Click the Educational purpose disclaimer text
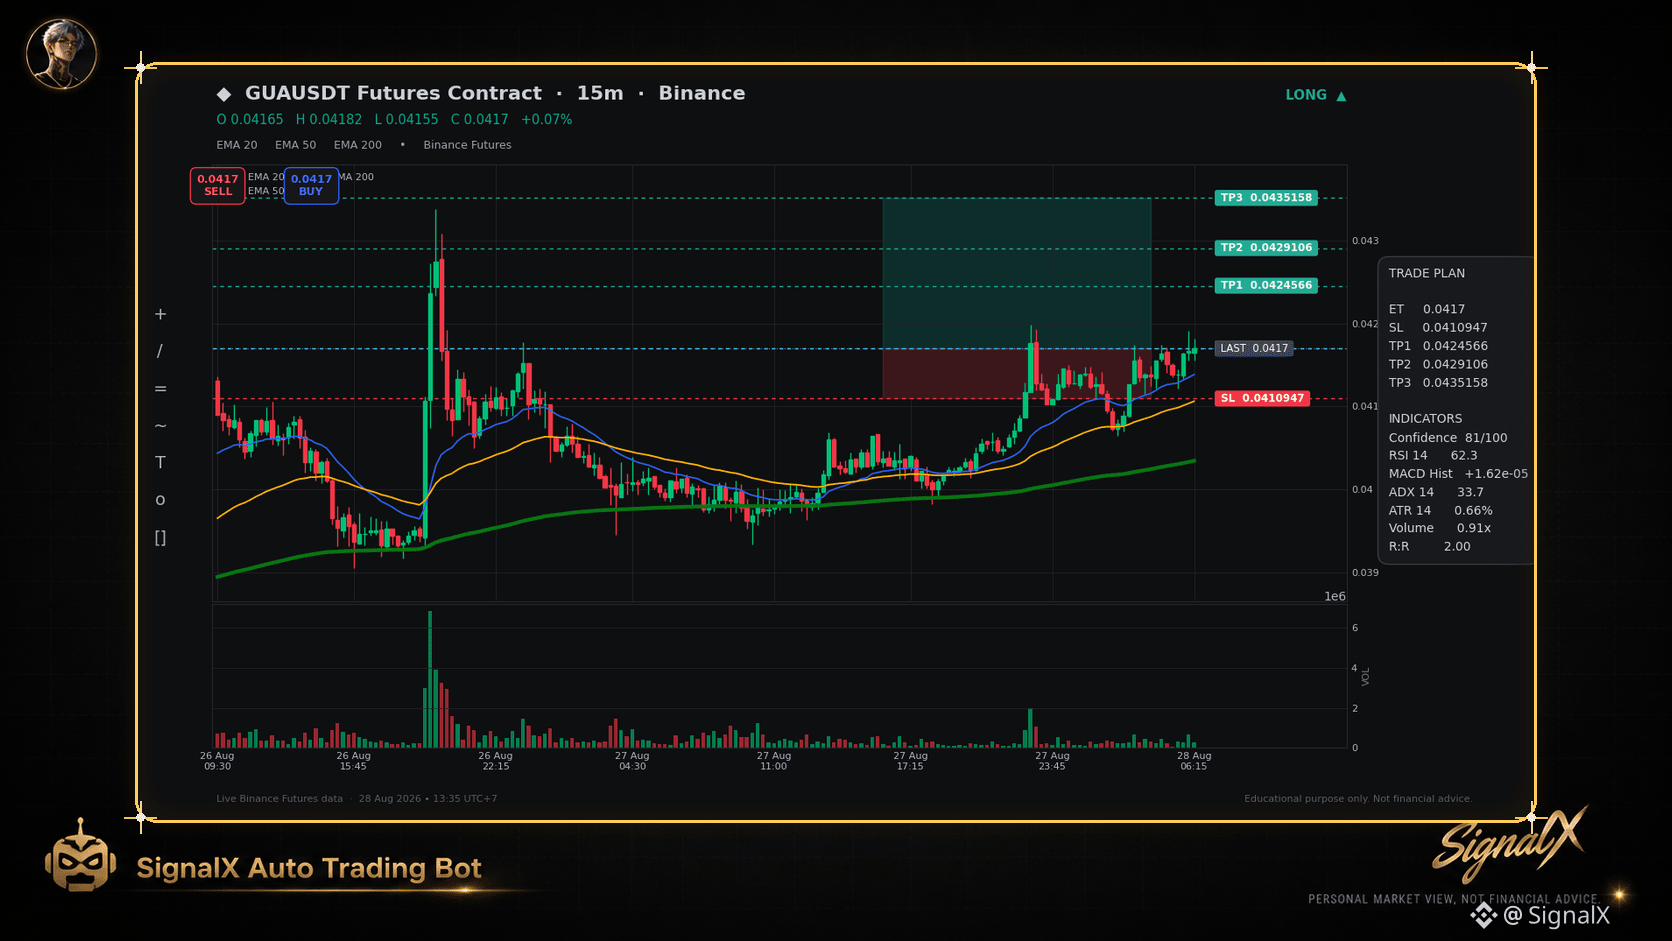 coord(1358,799)
